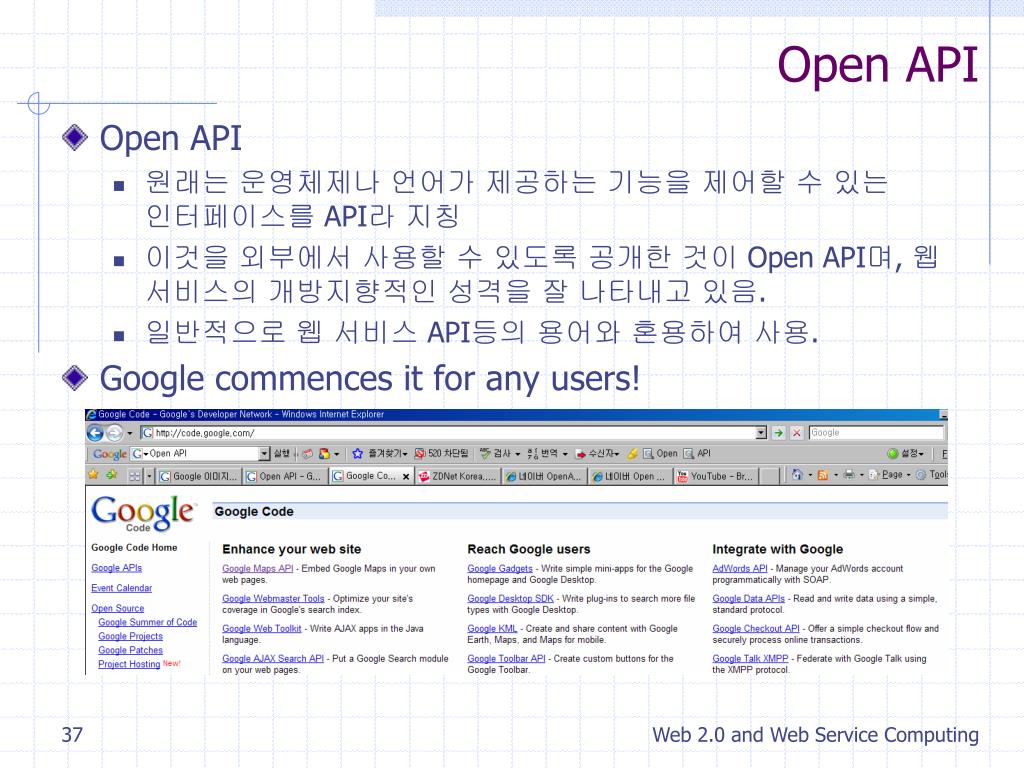Switch to the ZDNet Korea tab

click(x=457, y=477)
